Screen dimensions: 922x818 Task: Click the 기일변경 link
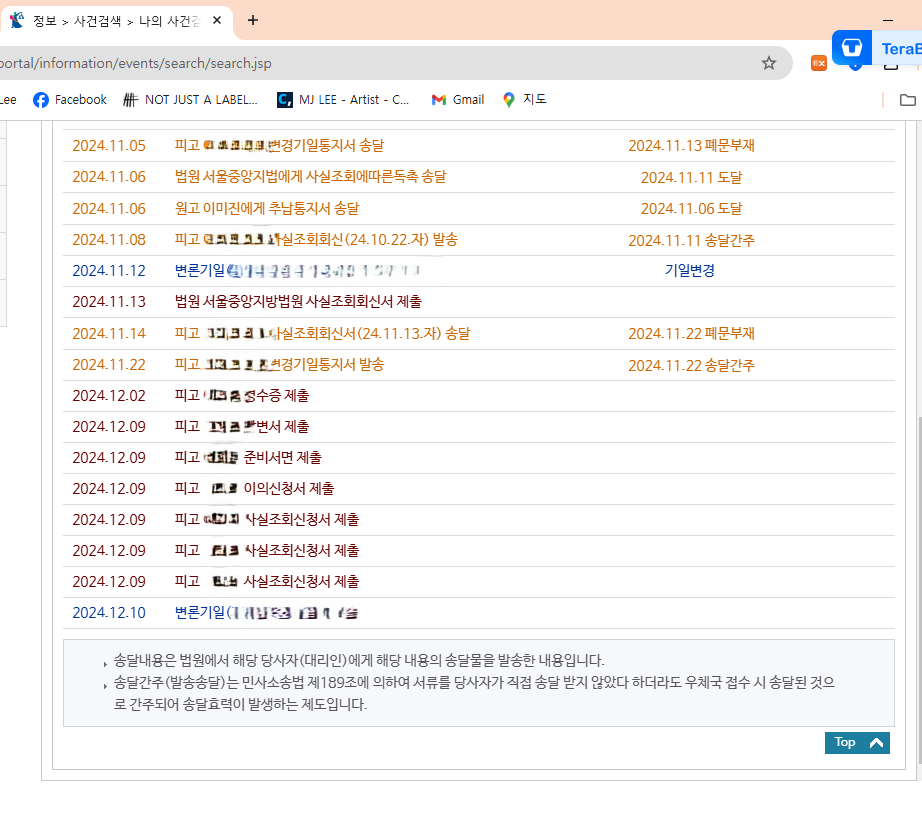pyautogui.click(x=689, y=270)
